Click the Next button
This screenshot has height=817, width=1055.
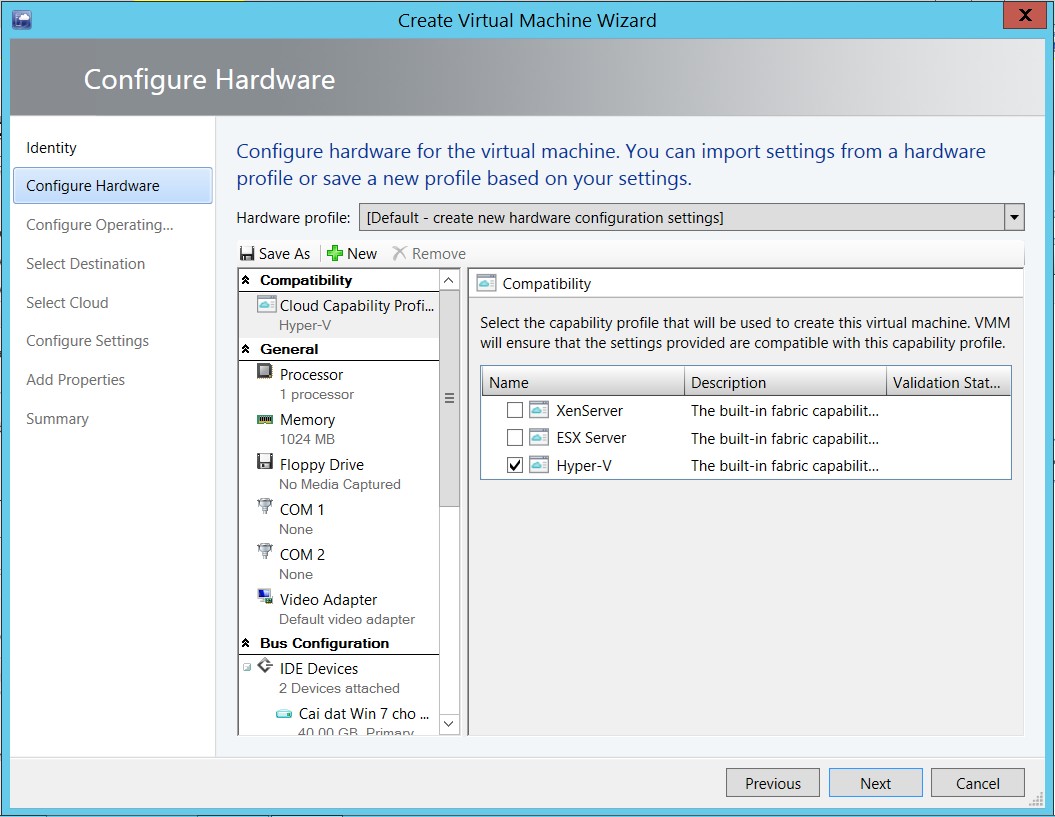click(875, 783)
